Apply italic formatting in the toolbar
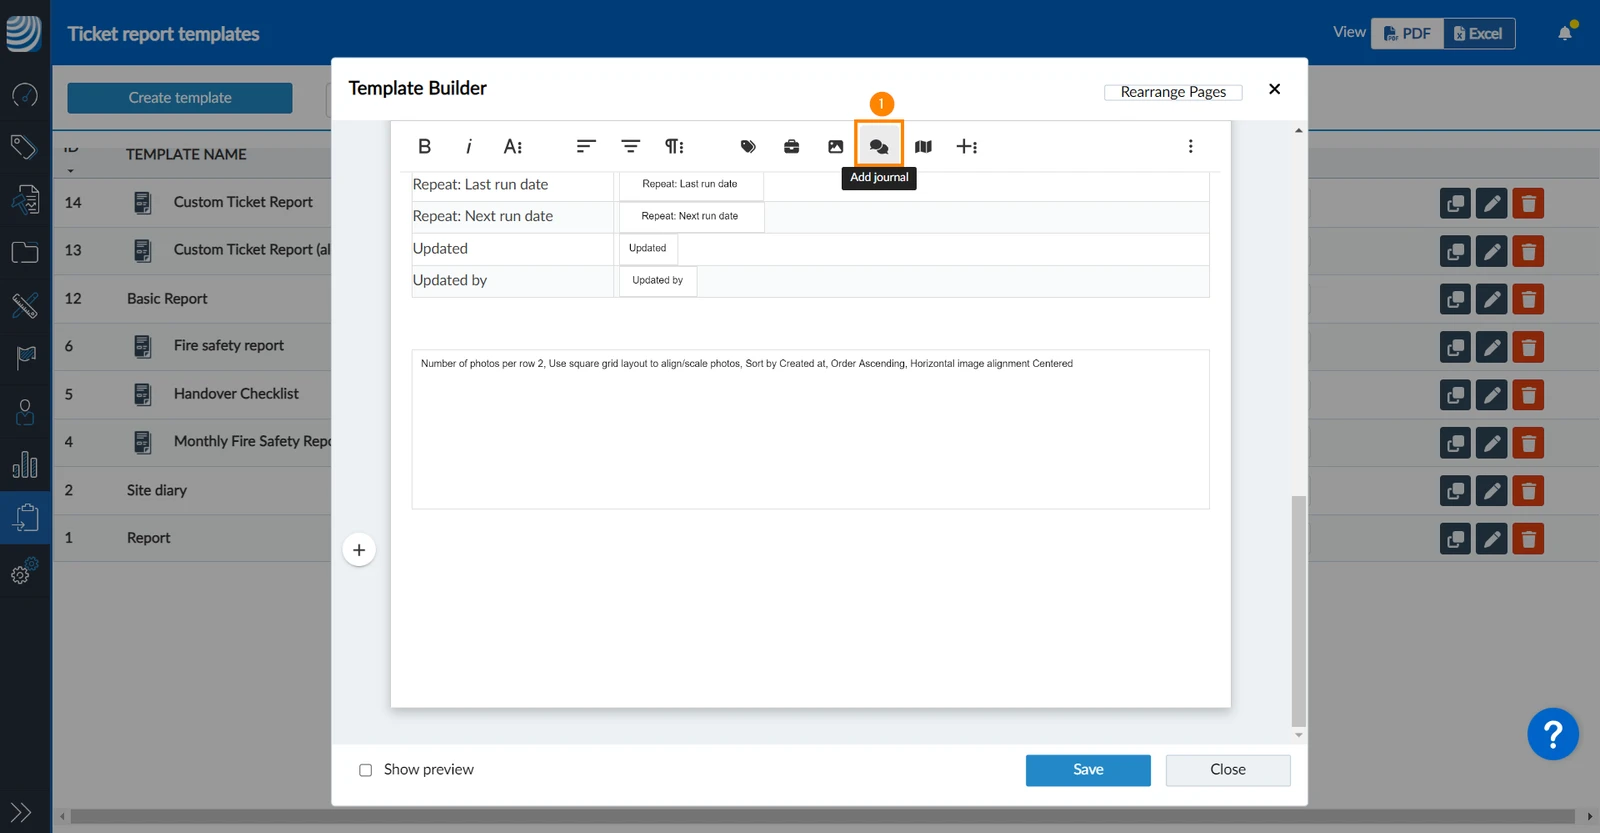Image resolution: width=1600 pixels, height=833 pixels. [x=468, y=146]
